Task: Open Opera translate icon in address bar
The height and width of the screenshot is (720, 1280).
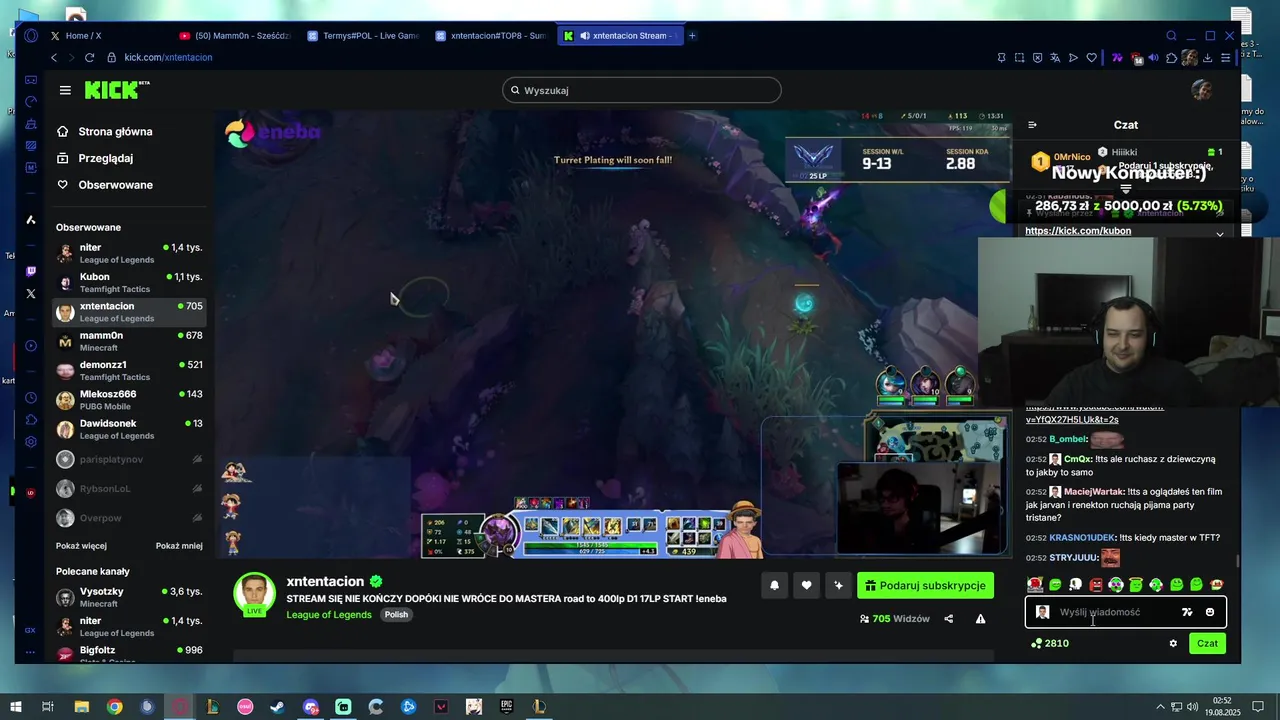Action: (1055, 58)
